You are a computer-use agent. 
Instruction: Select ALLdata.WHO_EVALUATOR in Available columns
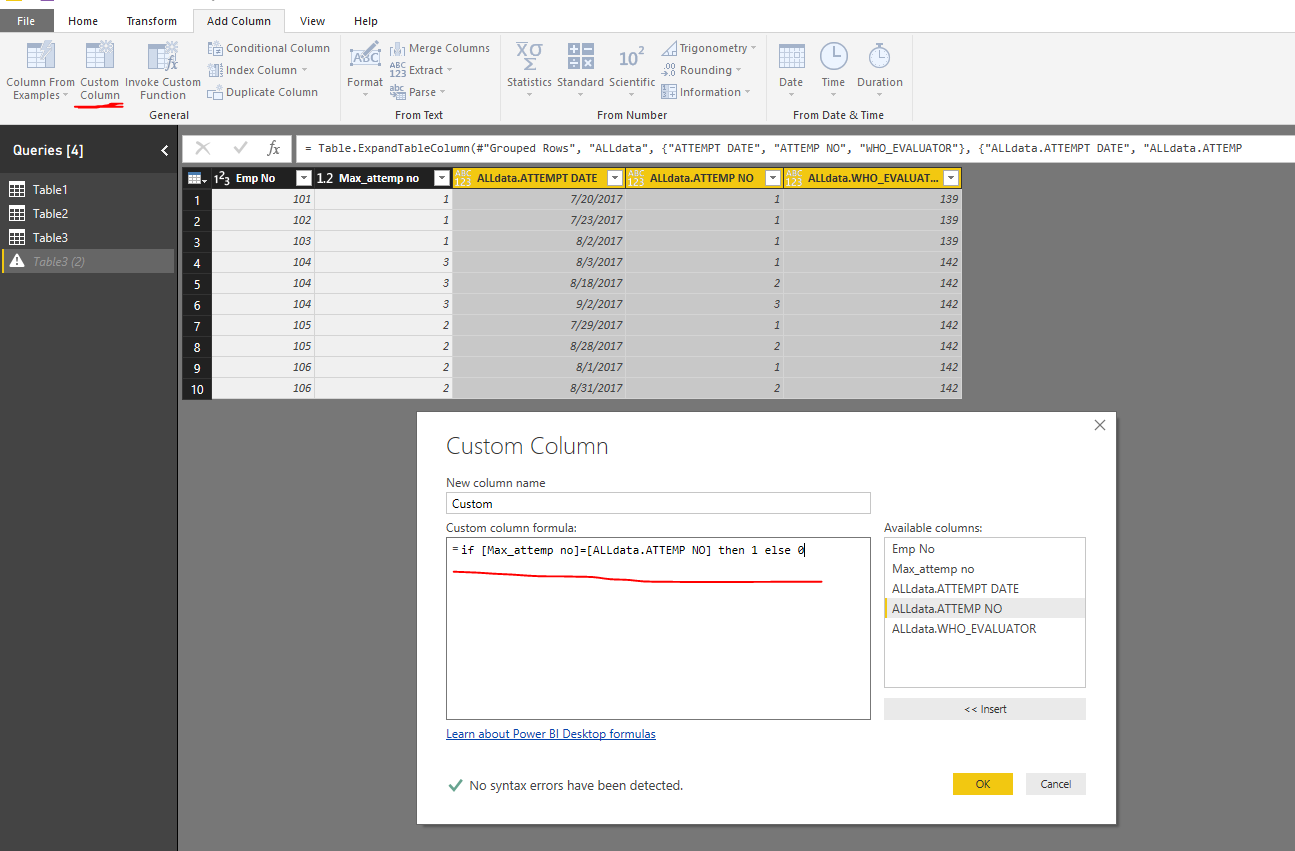pos(985,628)
